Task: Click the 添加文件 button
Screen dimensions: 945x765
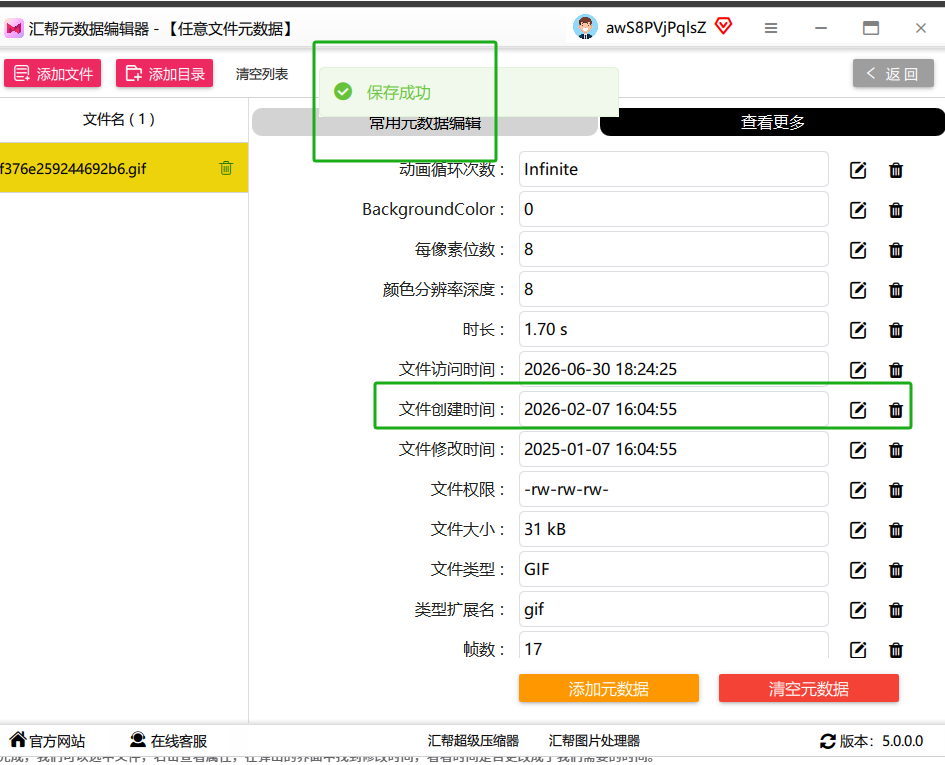Action: pos(52,74)
